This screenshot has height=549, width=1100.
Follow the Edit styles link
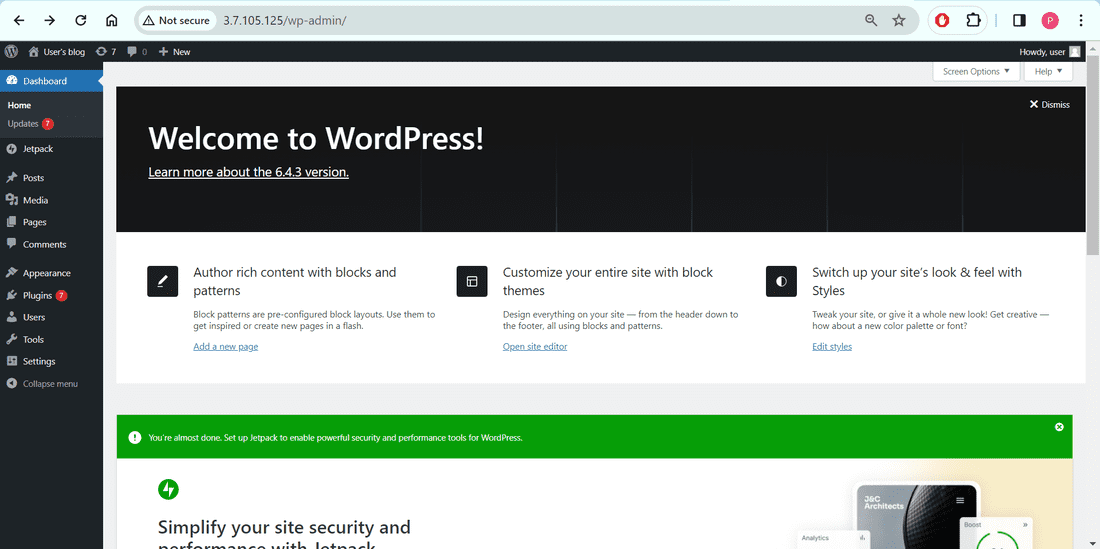tap(832, 346)
